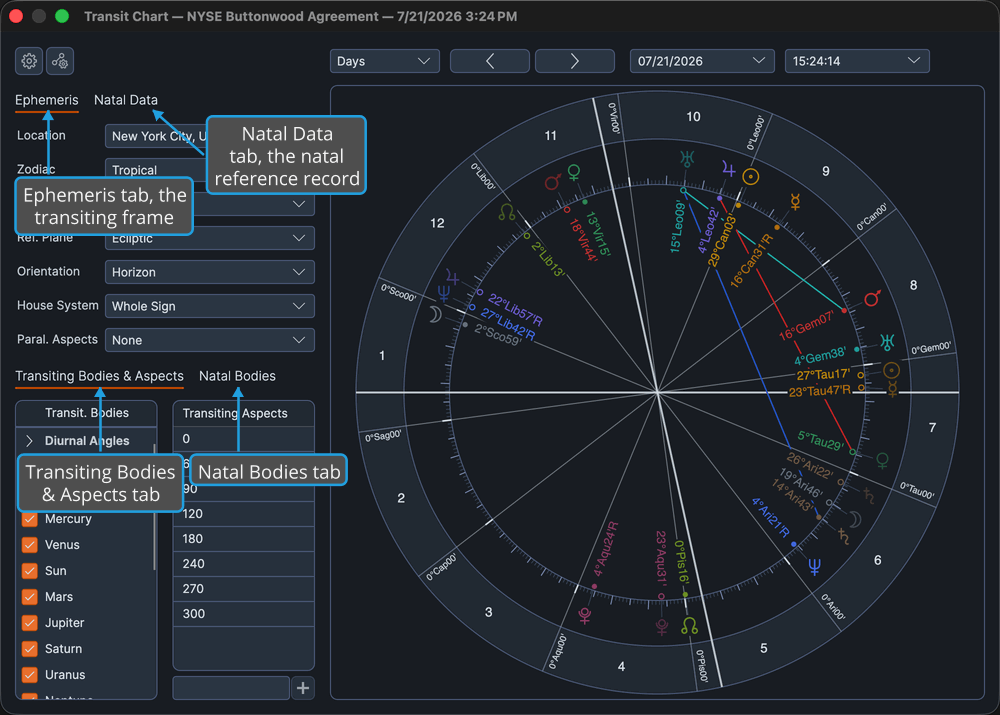Select the 300 aspect row
The height and width of the screenshot is (715, 1000).
244,614
